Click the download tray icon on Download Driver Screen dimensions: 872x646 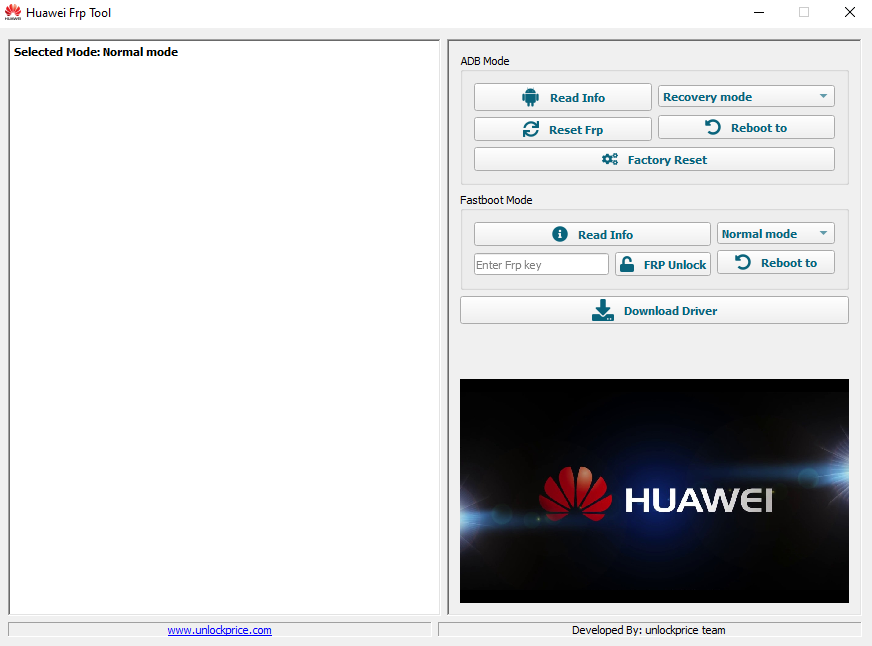point(603,310)
